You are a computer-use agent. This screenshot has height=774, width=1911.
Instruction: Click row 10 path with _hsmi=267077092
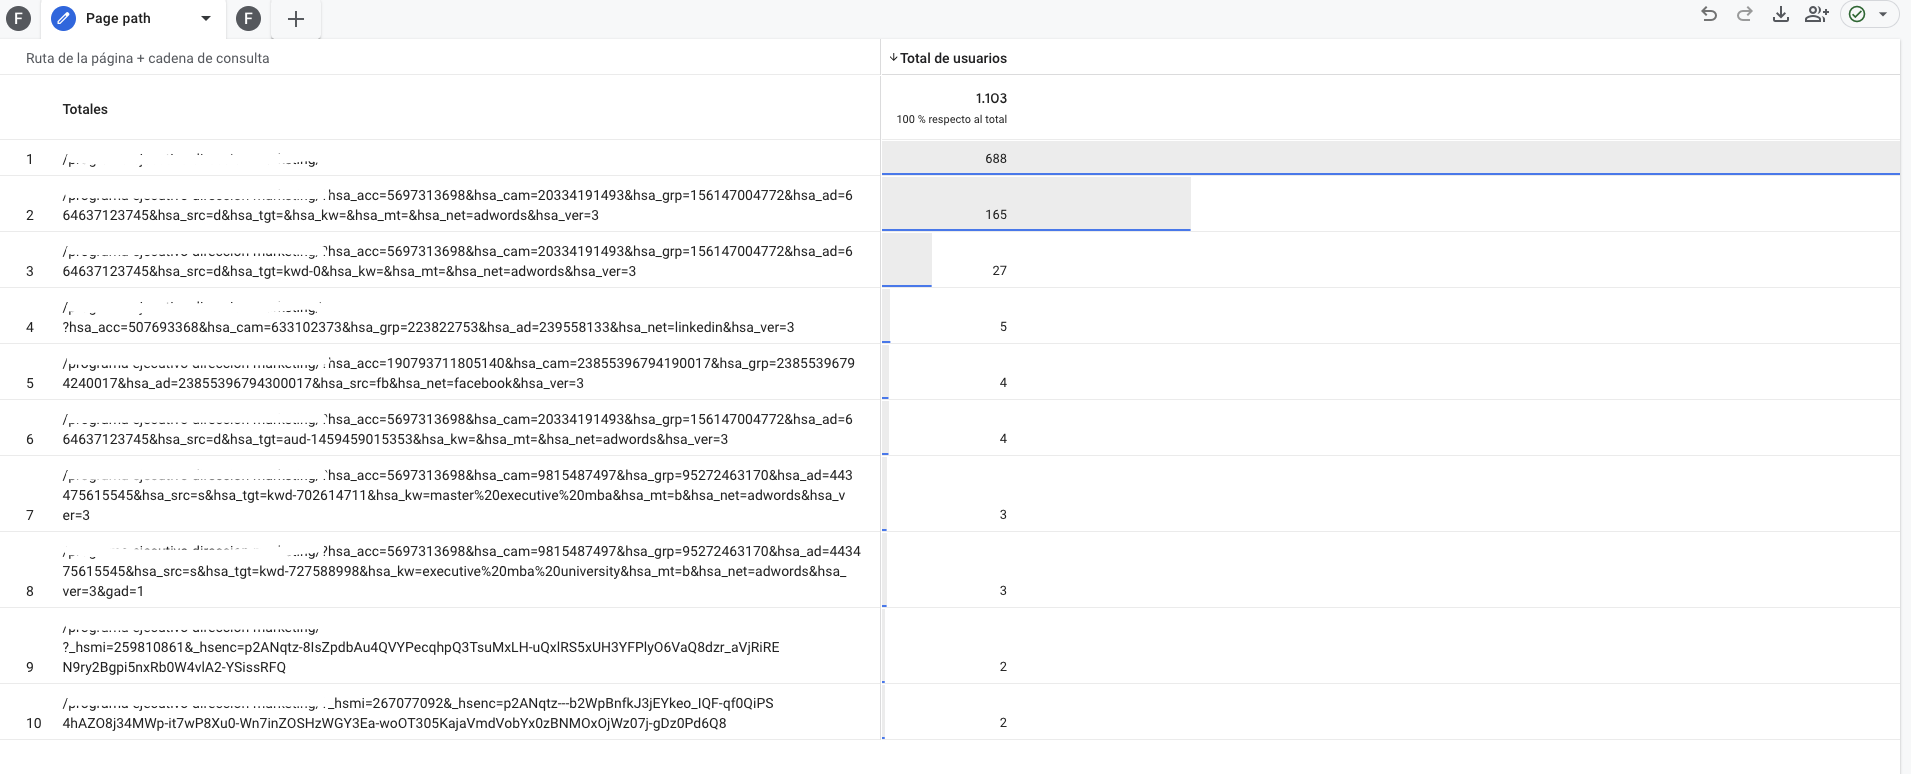click(x=418, y=713)
